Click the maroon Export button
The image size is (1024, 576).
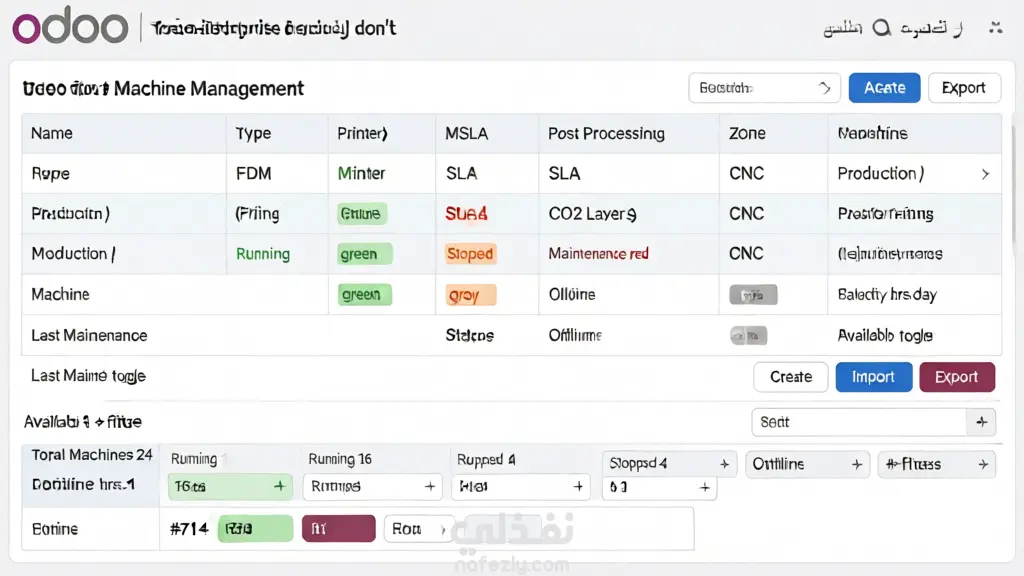957,377
